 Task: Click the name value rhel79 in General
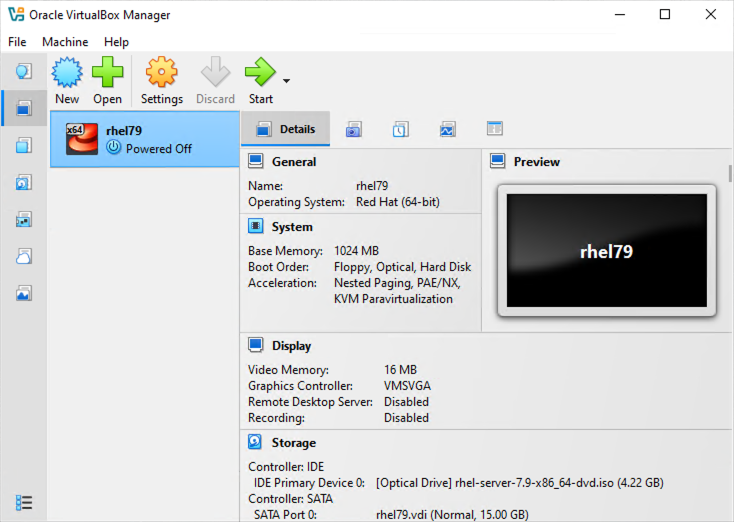tap(372, 186)
